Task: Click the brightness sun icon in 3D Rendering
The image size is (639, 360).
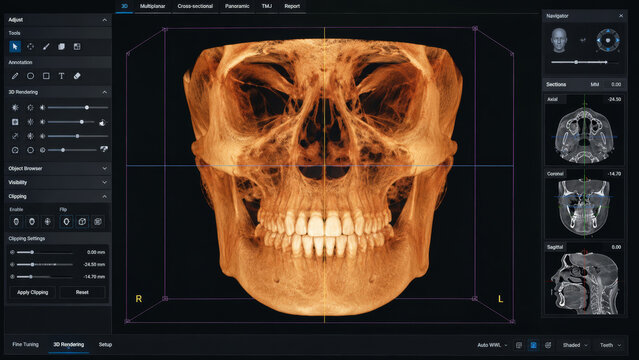Action: point(15,108)
